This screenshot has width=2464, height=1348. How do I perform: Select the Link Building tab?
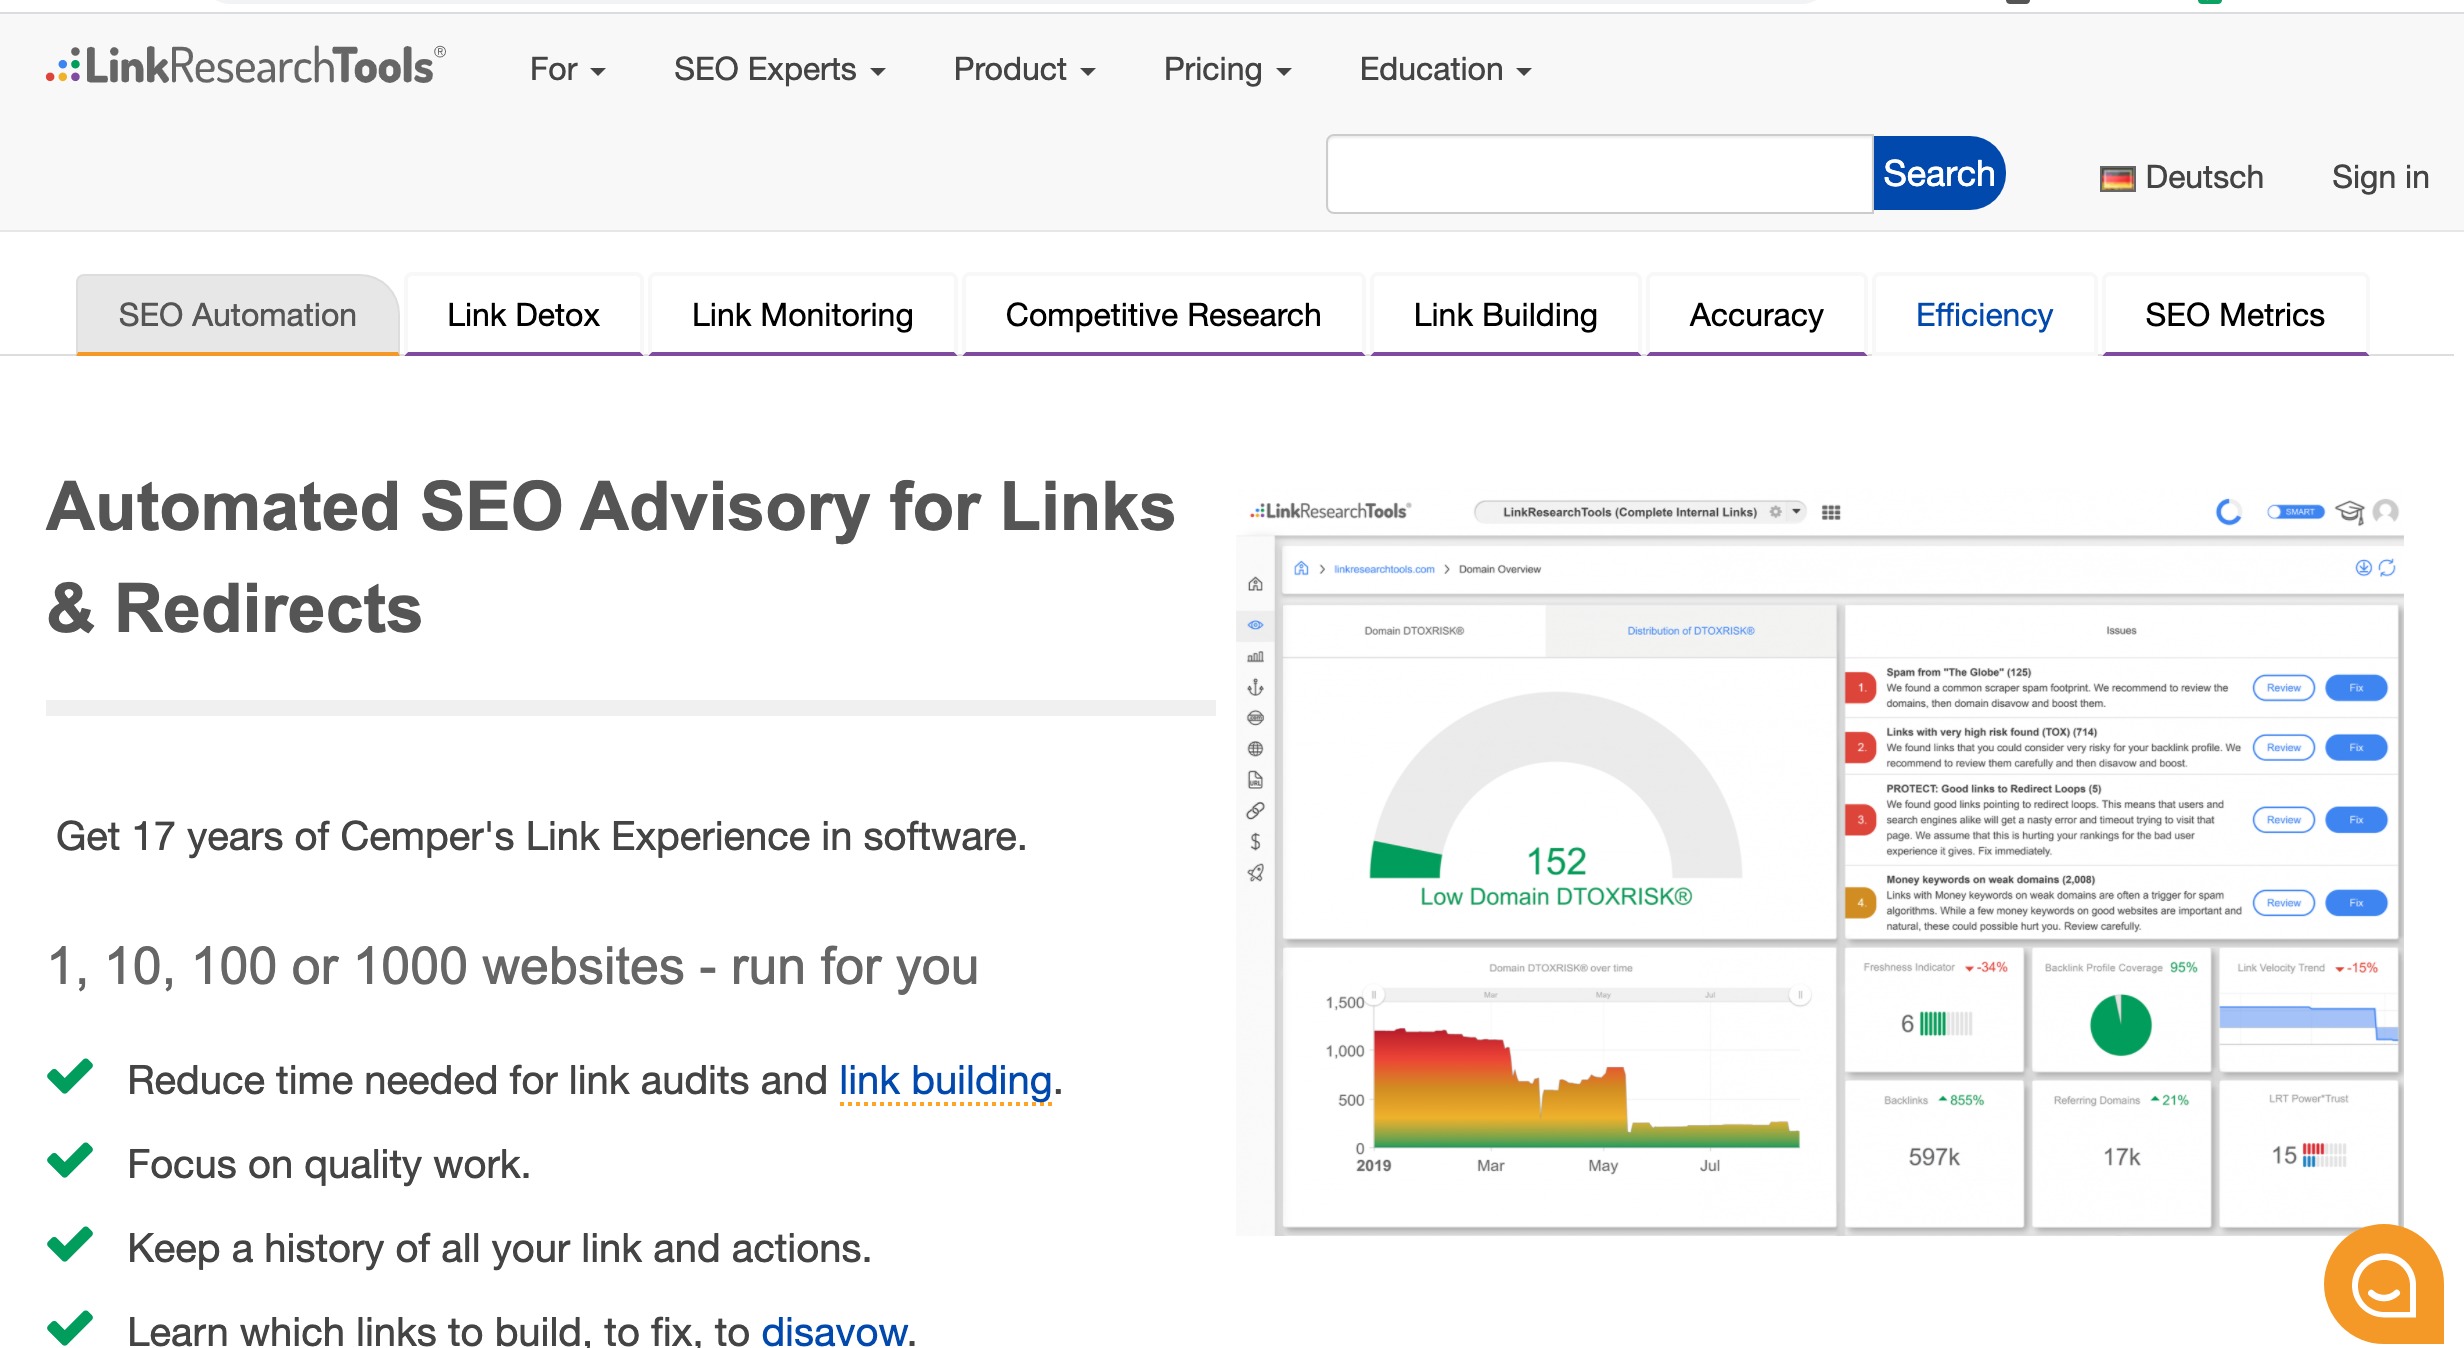[1505, 315]
